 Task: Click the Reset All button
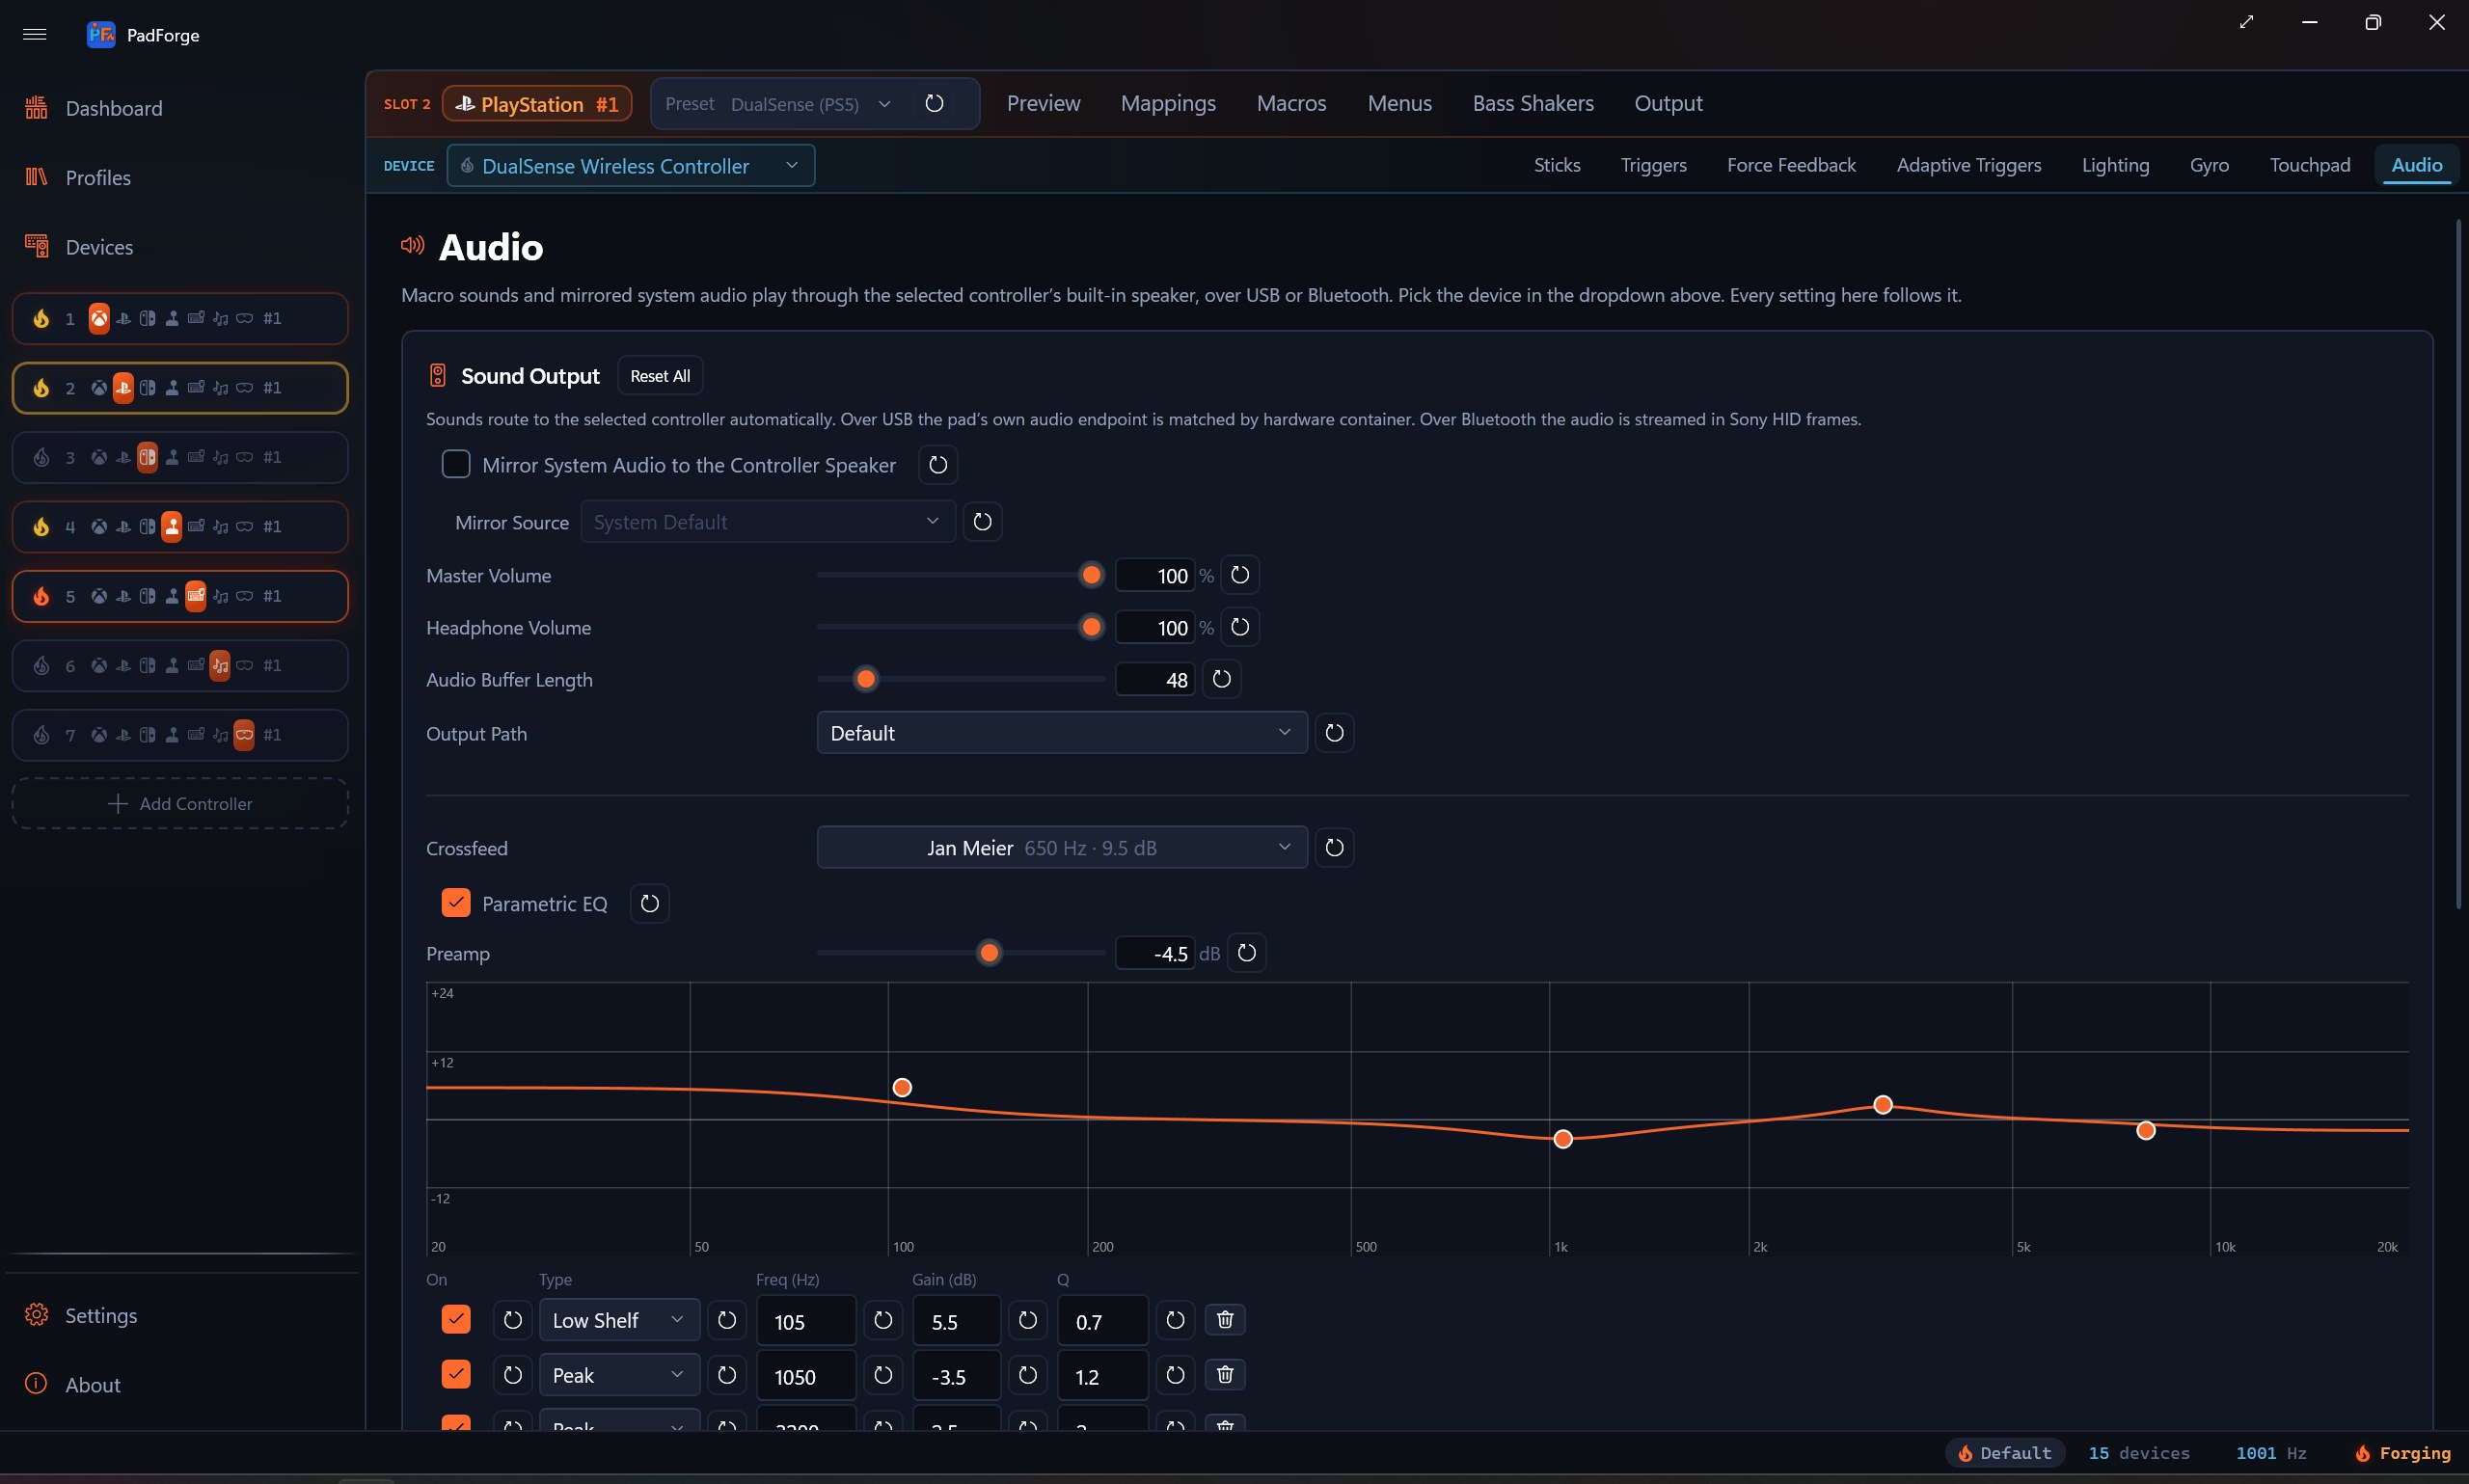tap(660, 376)
